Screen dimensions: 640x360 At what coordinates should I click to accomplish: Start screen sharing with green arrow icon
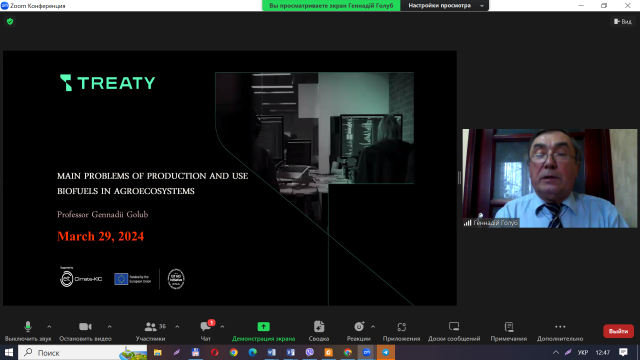point(263,331)
